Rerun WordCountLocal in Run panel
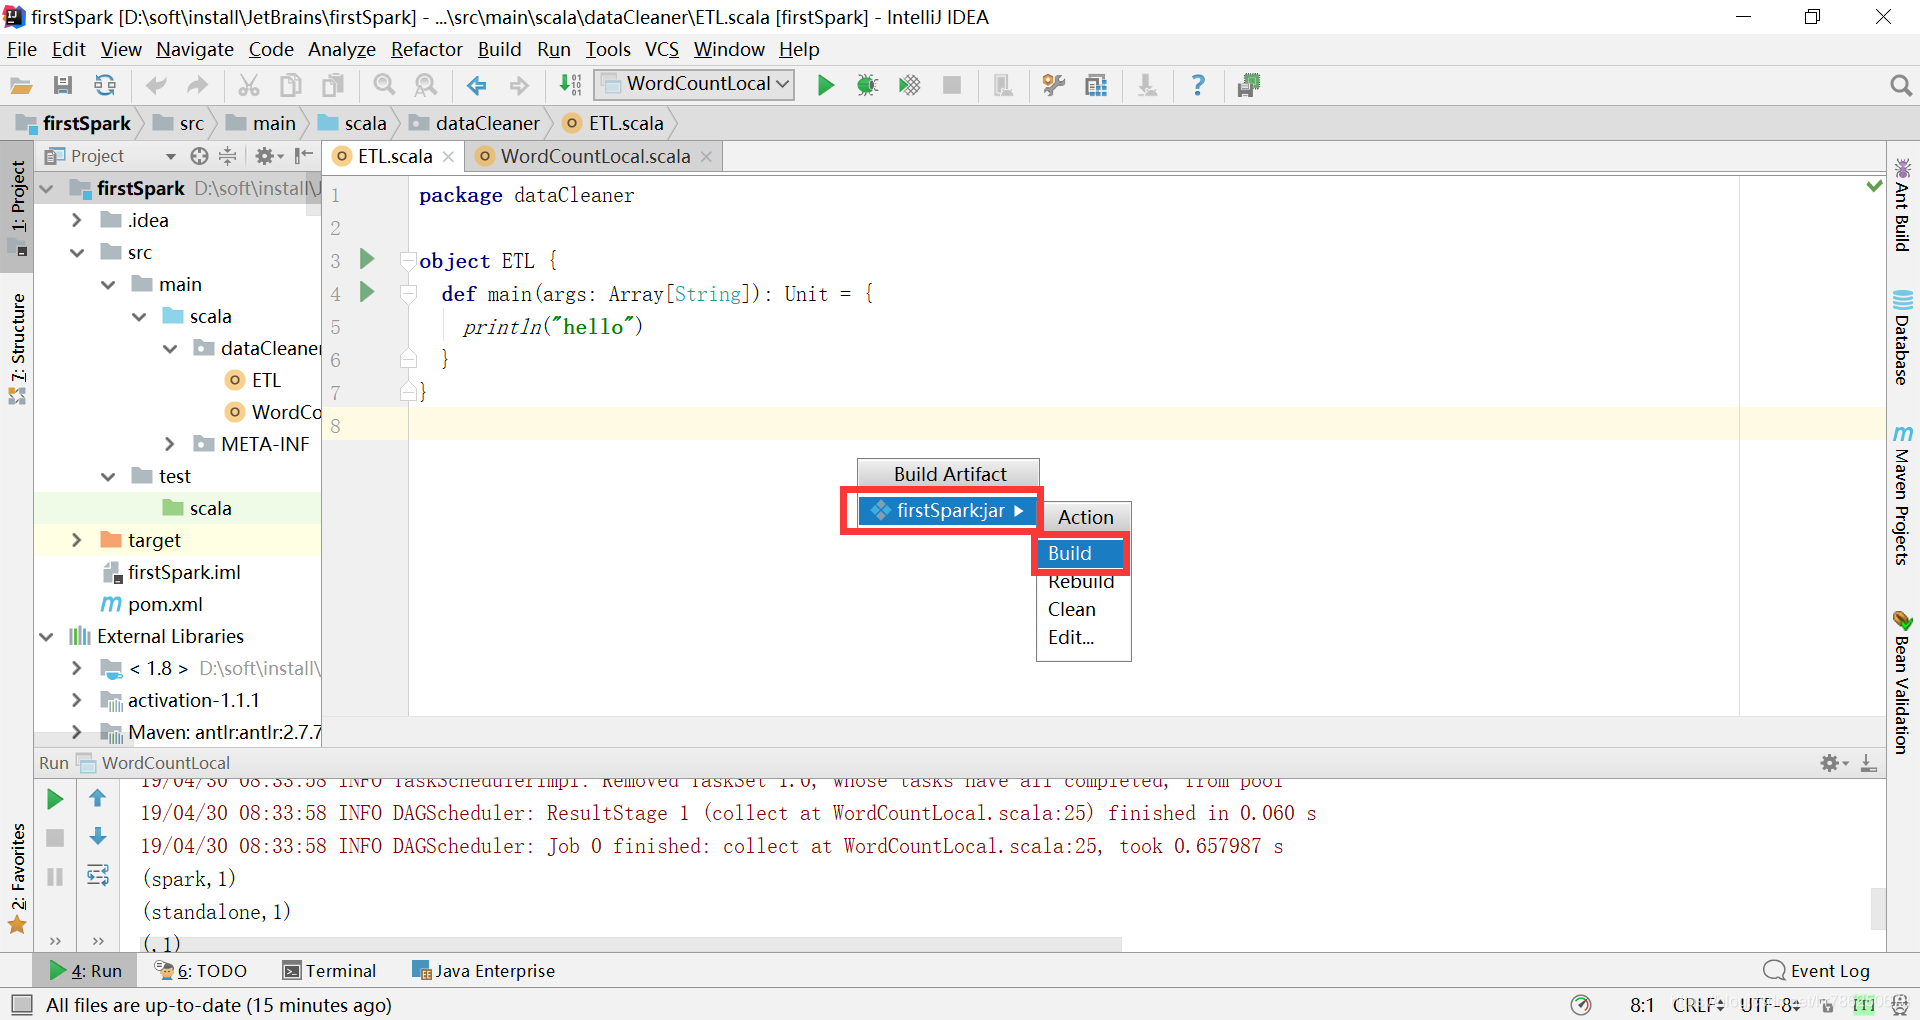This screenshot has width=1920, height=1020. pyautogui.click(x=55, y=799)
